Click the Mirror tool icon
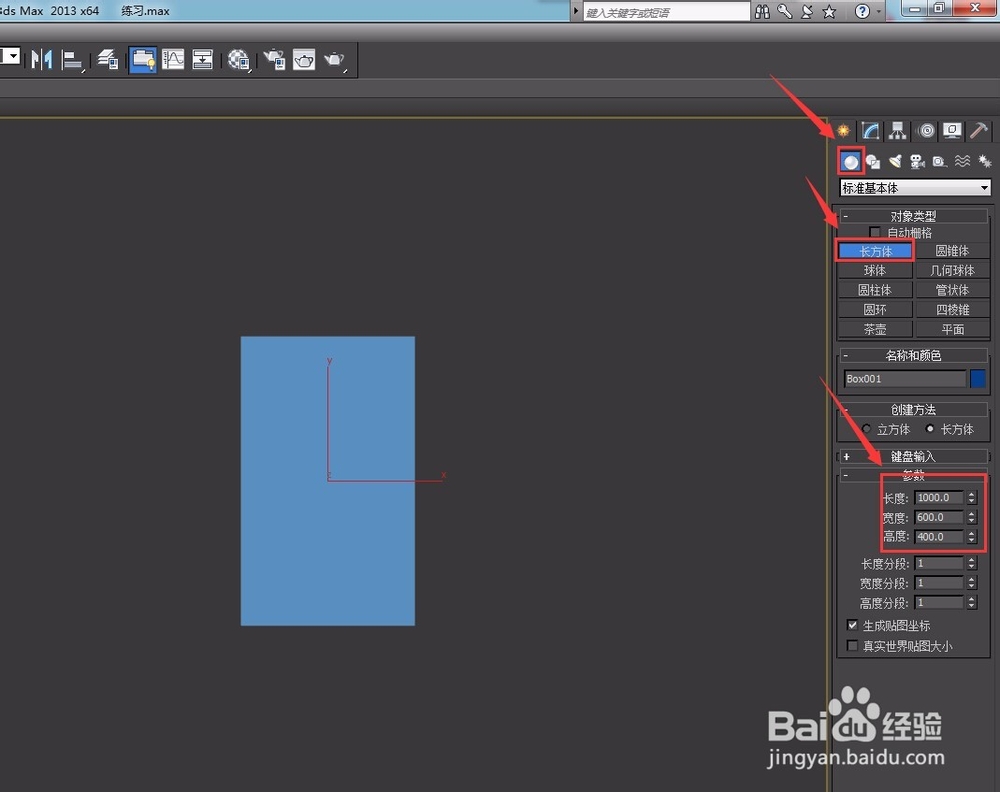 point(42,60)
